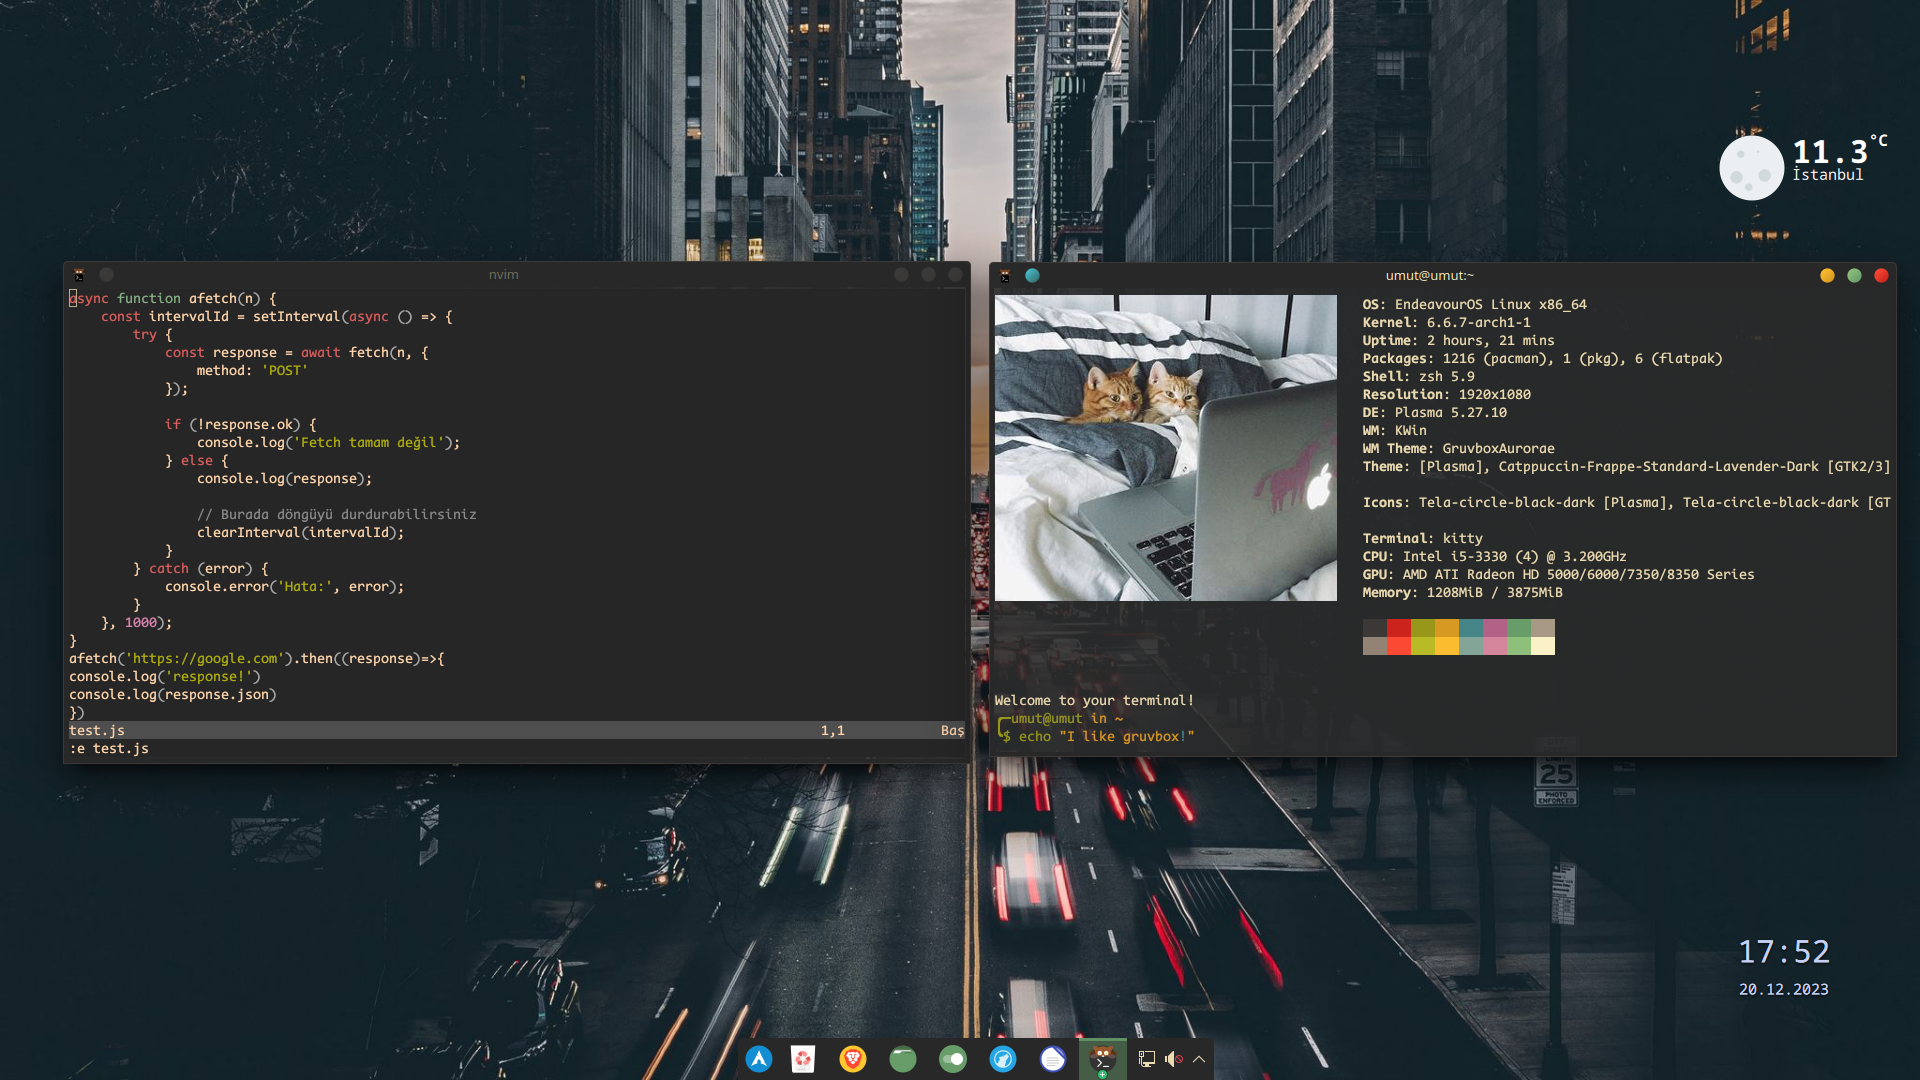Toggle pin dot on nvim window titlebar
1920x1080 pixels.
(106, 274)
